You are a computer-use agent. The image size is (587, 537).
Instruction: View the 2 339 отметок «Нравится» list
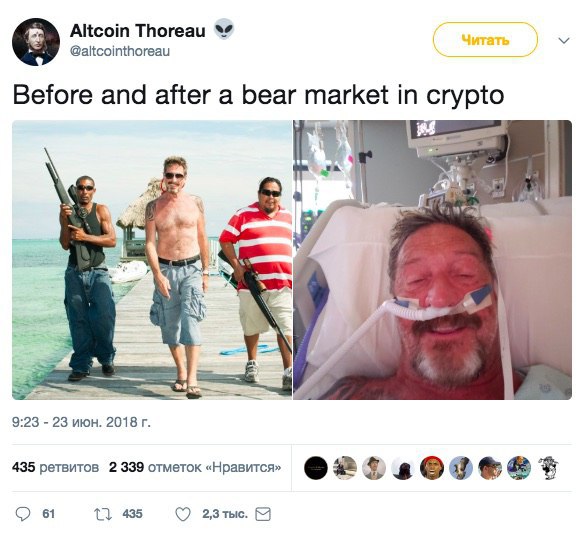coord(195,467)
